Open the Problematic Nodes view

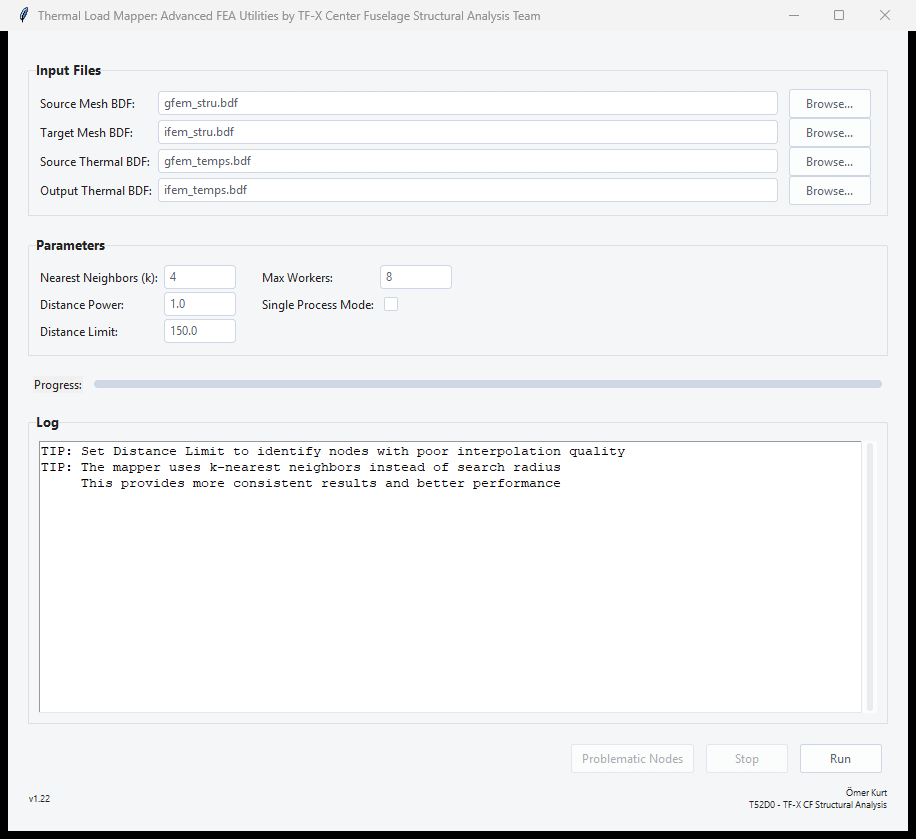click(632, 758)
